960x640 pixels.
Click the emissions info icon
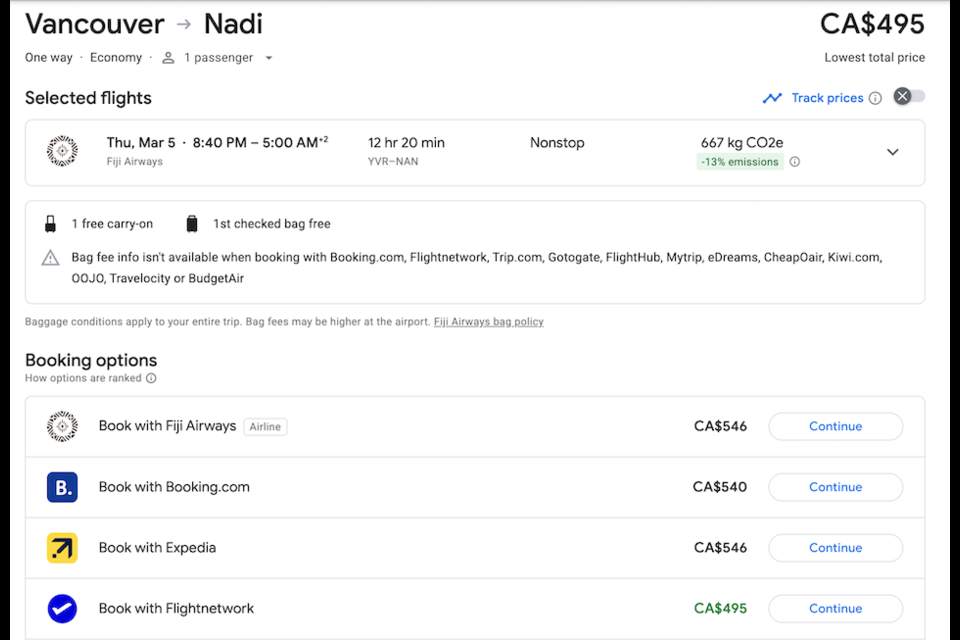795,162
